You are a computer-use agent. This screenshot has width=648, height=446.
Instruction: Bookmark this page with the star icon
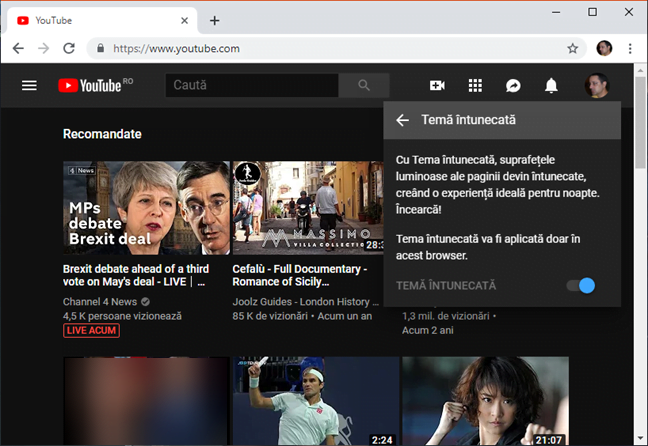tap(572, 49)
